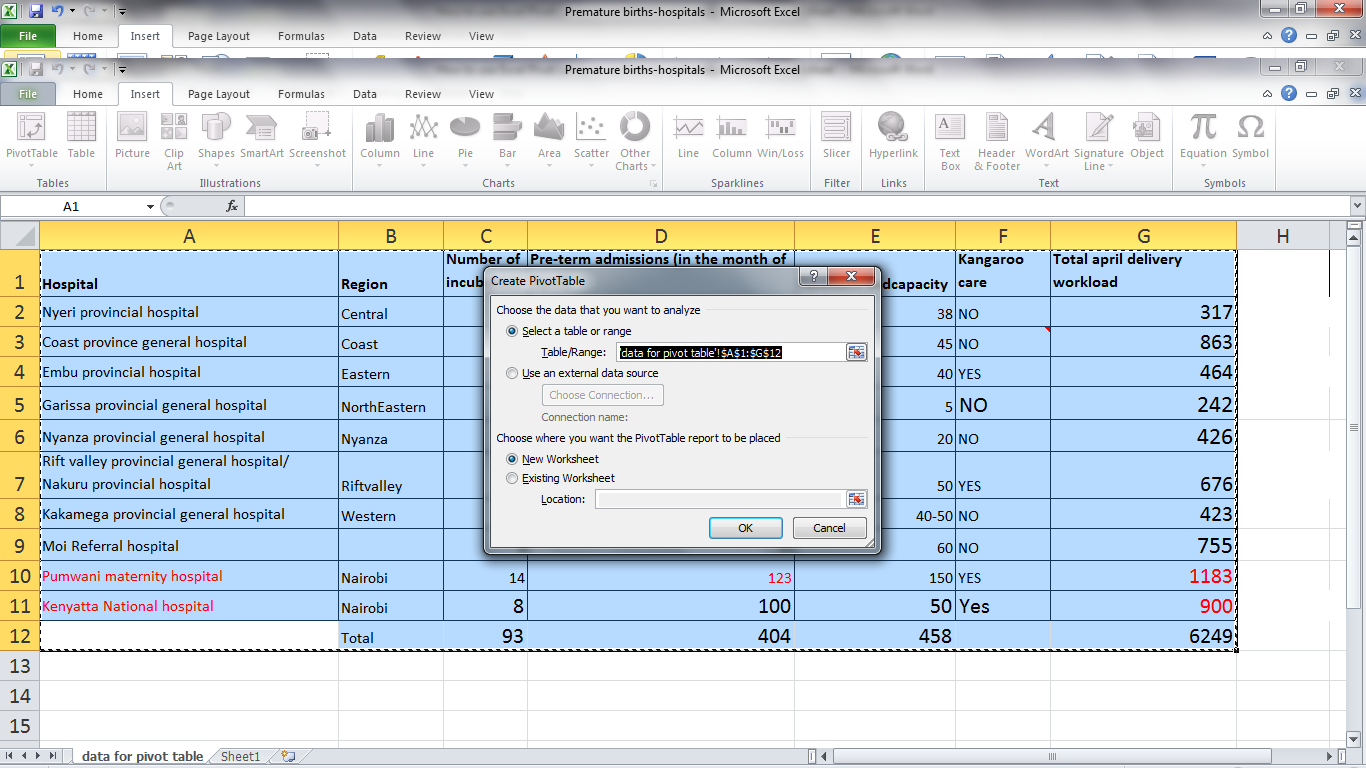Click the last-sheet navigation arrow at bottom left
The width and height of the screenshot is (1366, 768).
pyautogui.click(x=53, y=757)
